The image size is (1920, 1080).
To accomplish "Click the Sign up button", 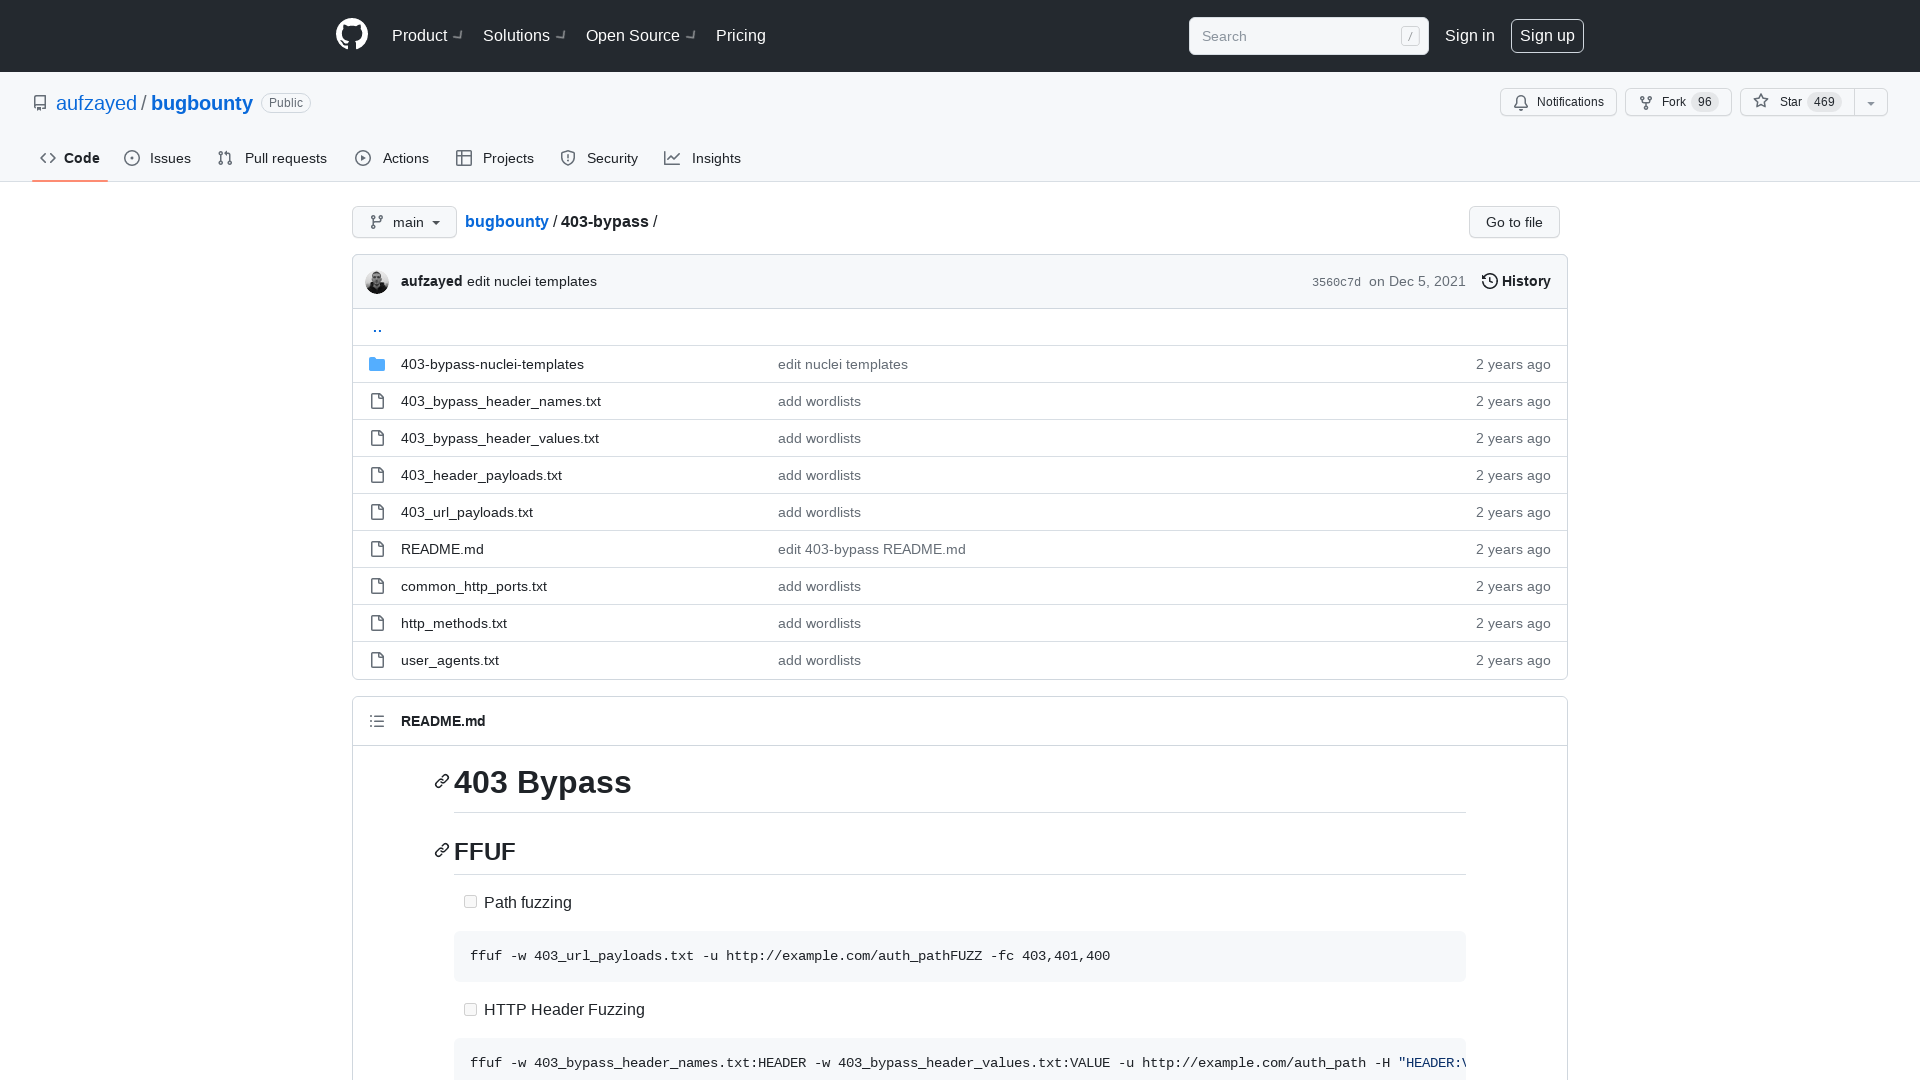I will click(x=1547, y=36).
